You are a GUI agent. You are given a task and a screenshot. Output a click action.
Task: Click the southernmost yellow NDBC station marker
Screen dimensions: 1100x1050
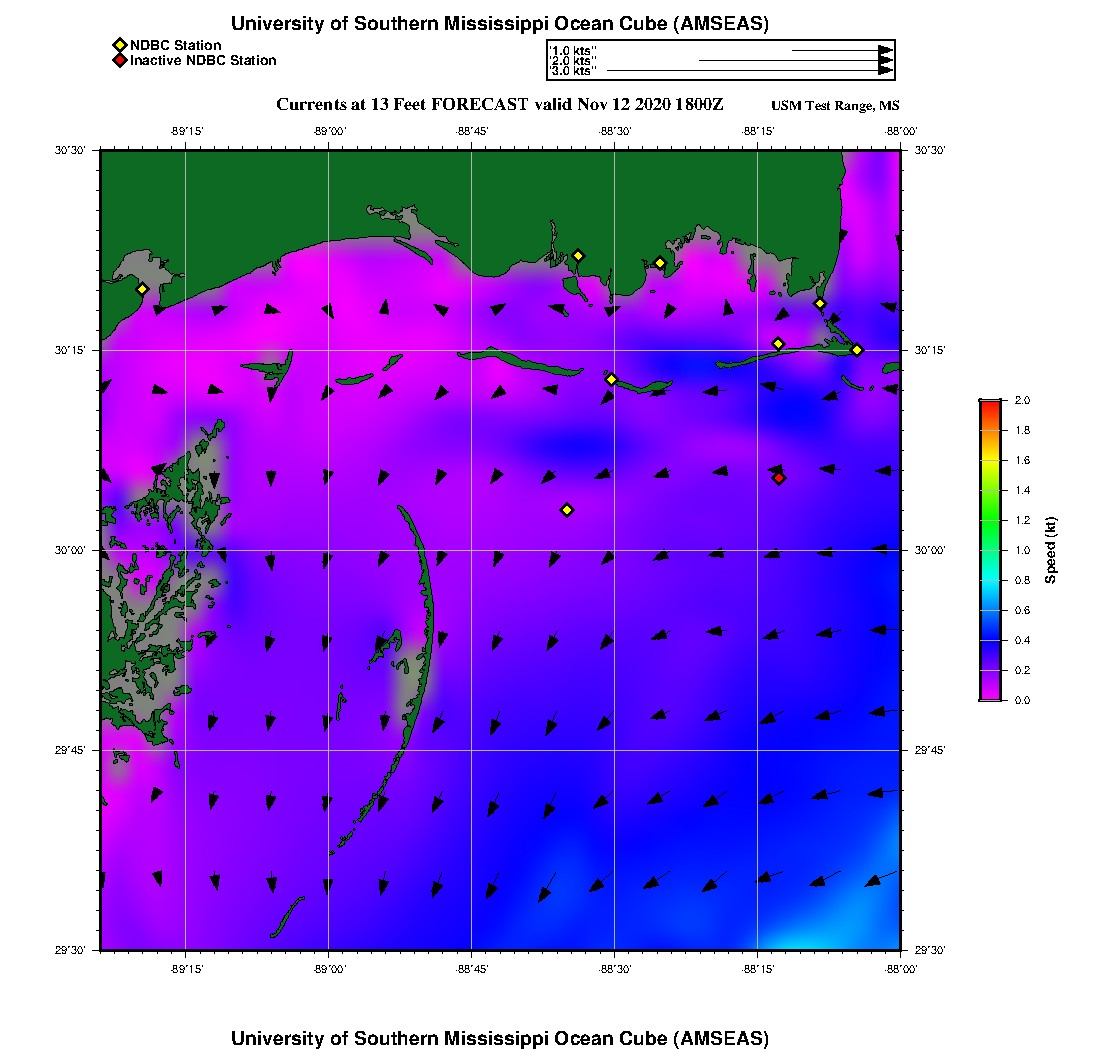pyautogui.click(x=567, y=510)
